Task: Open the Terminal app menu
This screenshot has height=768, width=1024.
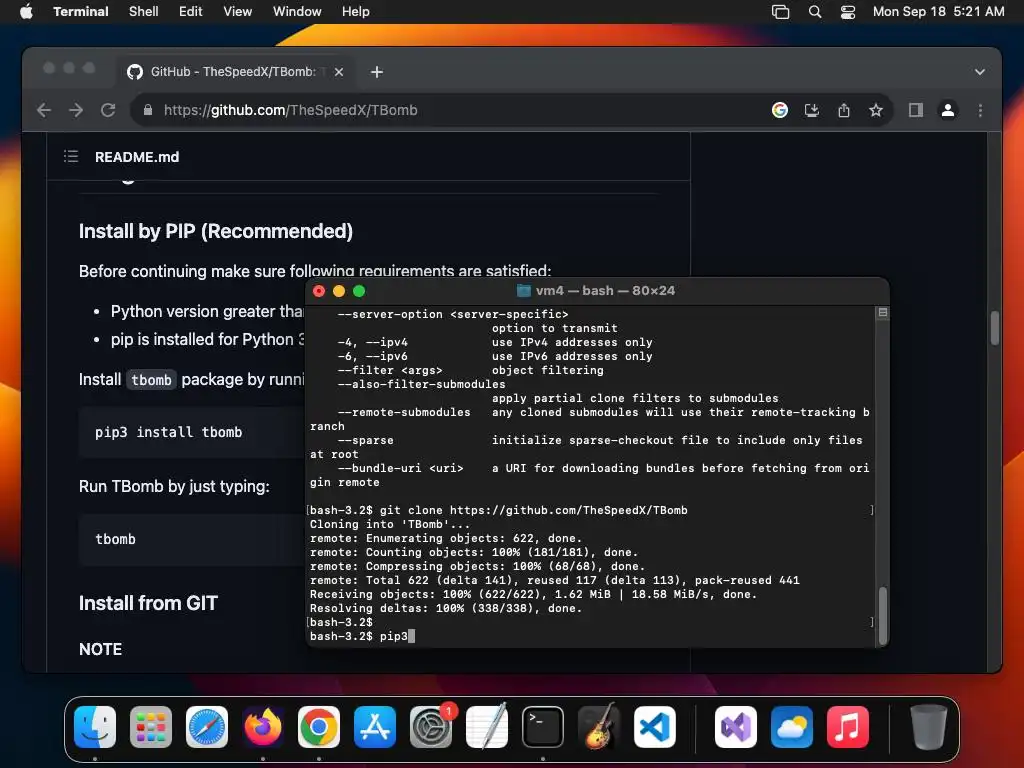Action: pos(81,11)
